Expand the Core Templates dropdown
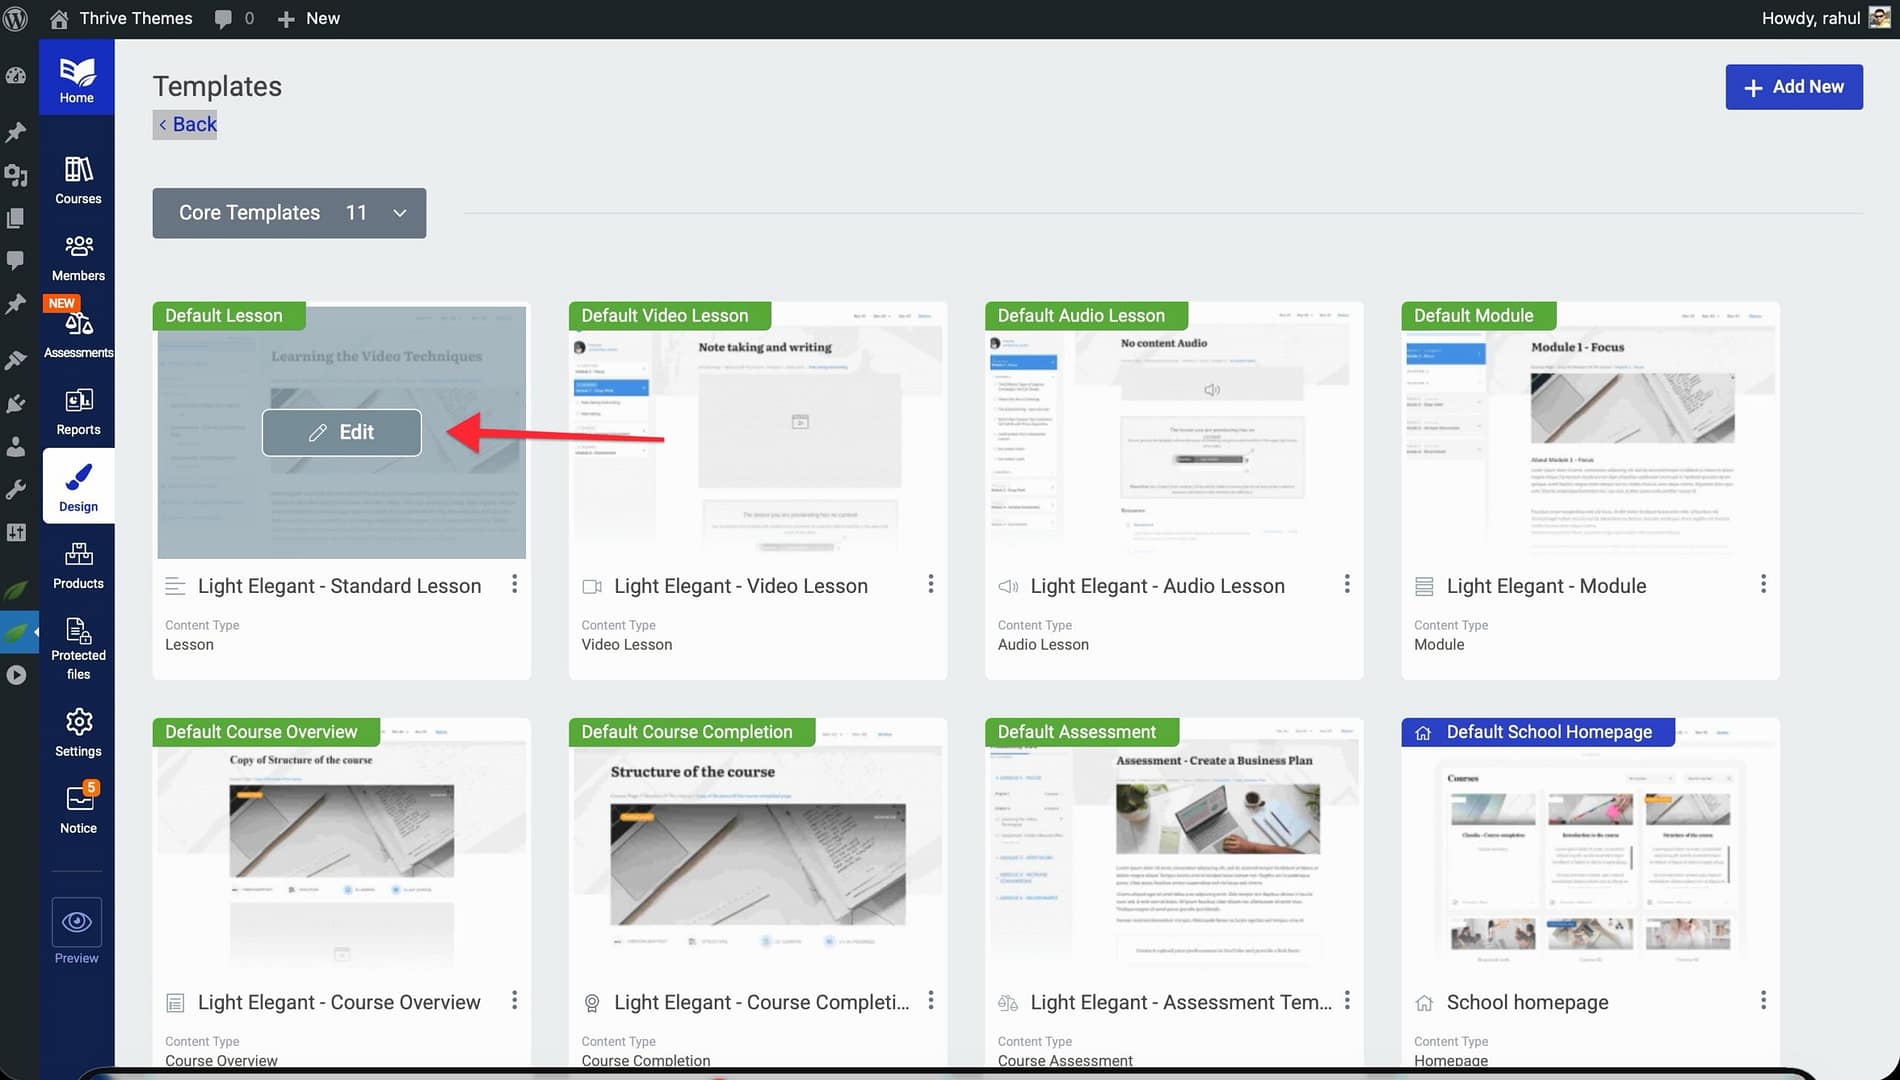1900x1080 pixels. coord(289,213)
